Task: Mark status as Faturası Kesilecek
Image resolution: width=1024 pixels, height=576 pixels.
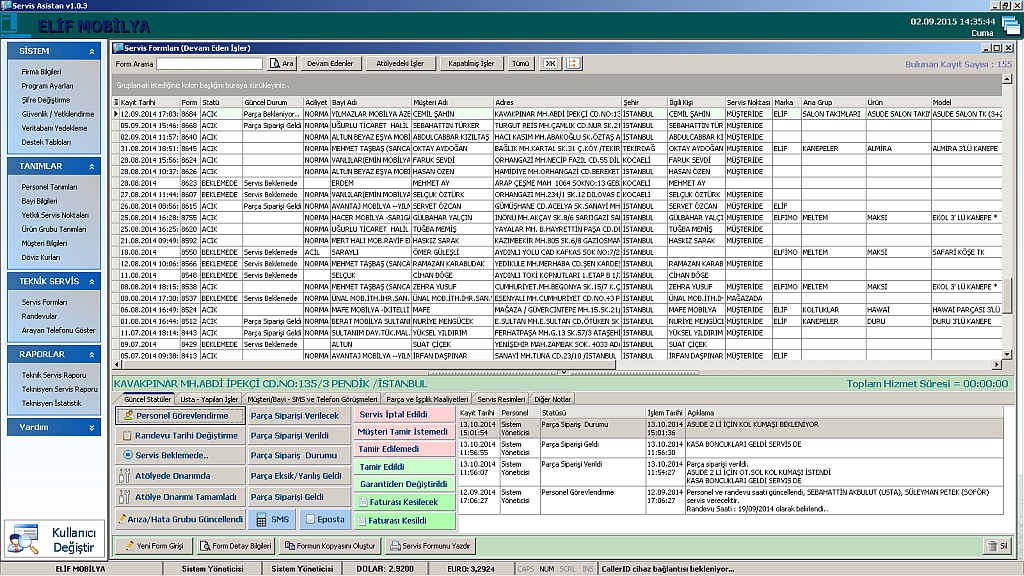Action: (x=405, y=502)
